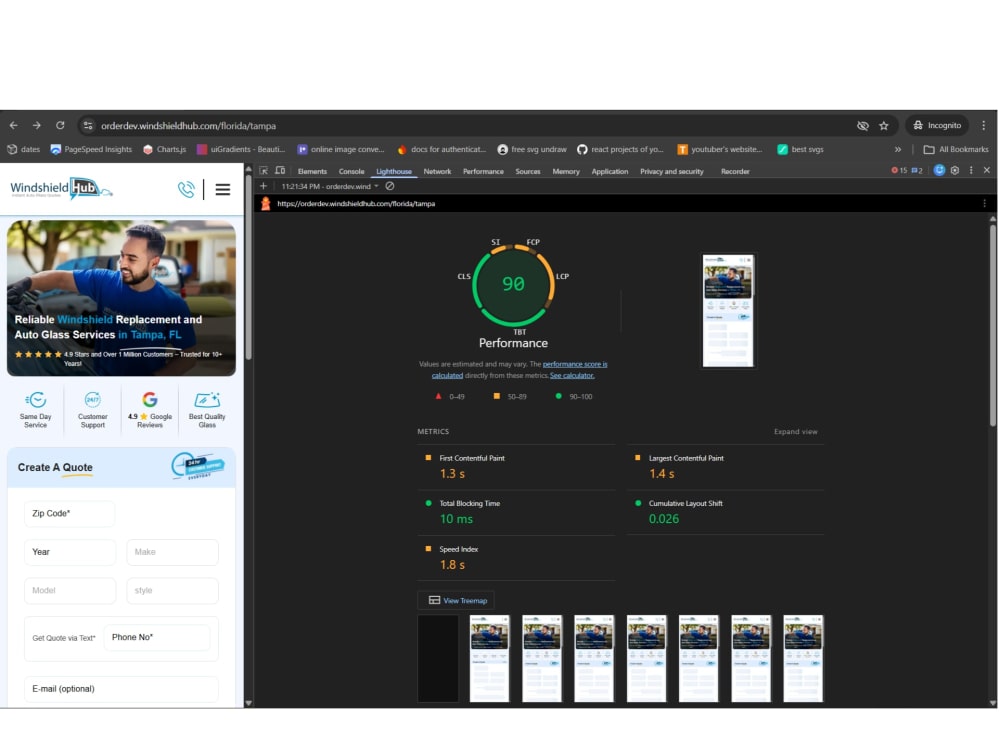This screenshot has width=1000, height=750.
Task: Click Expand view in Metrics section
Action: [795, 432]
